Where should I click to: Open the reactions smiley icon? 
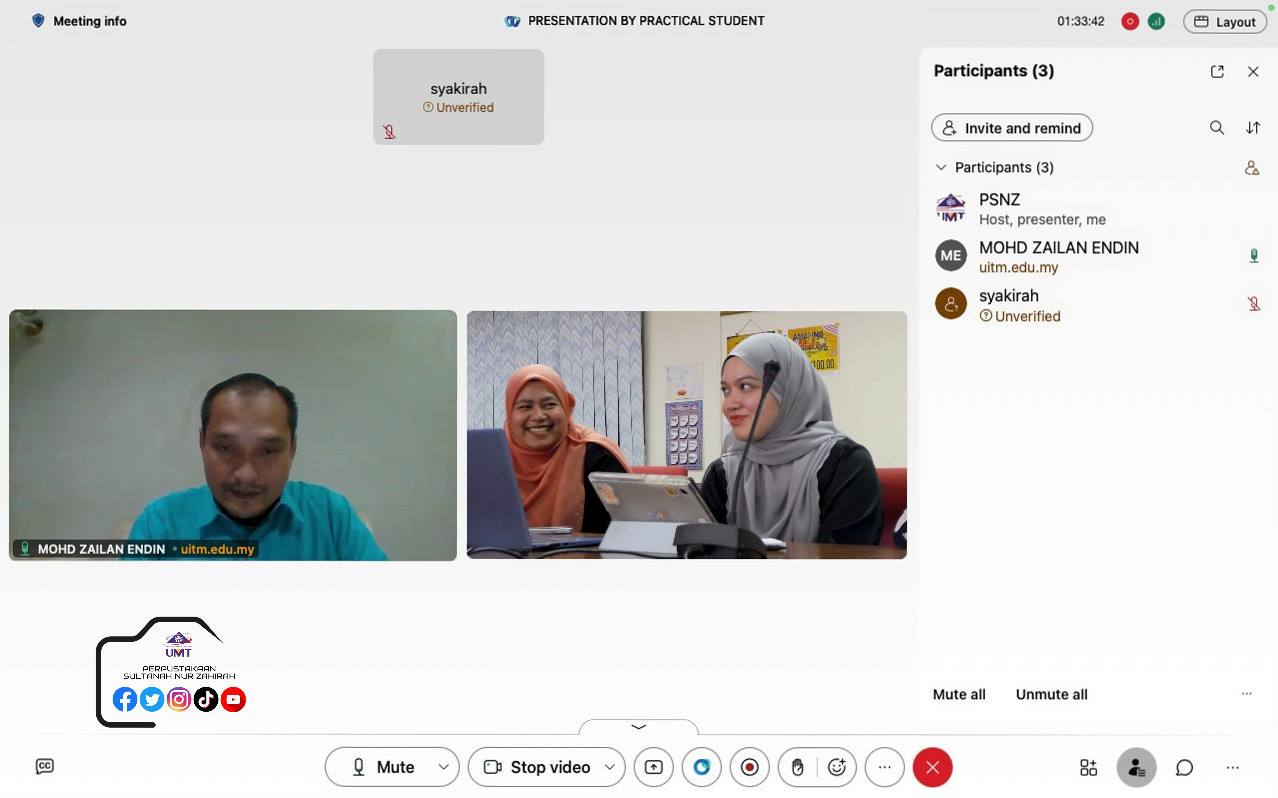[837, 767]
